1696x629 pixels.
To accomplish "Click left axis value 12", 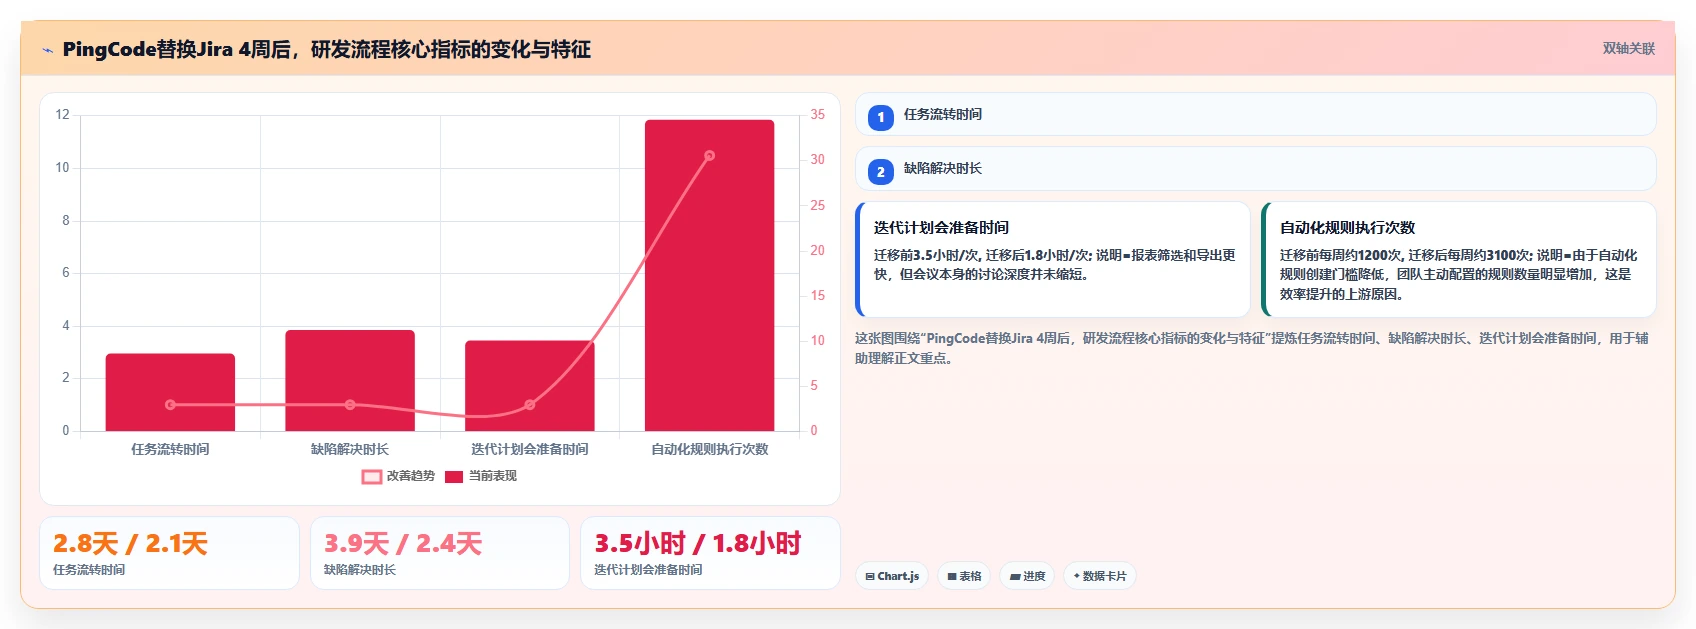I will click(63, 115).
